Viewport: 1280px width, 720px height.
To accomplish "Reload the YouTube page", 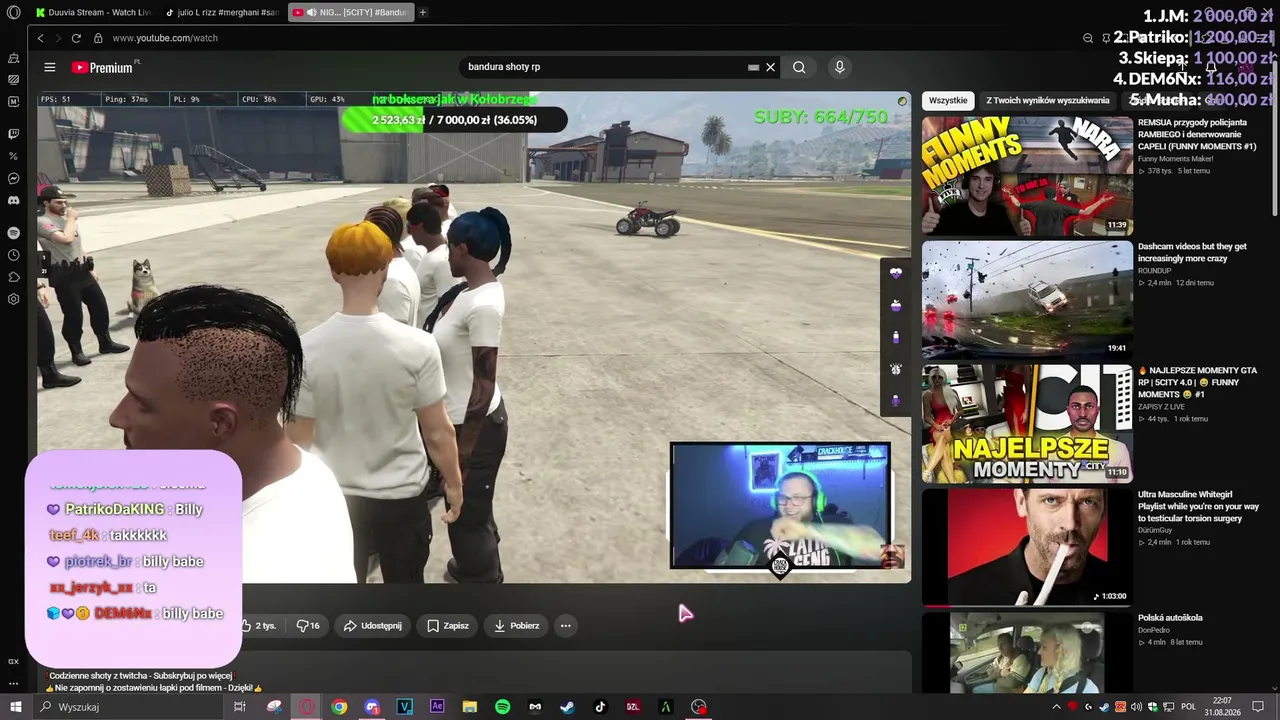I will coord(76,38).
